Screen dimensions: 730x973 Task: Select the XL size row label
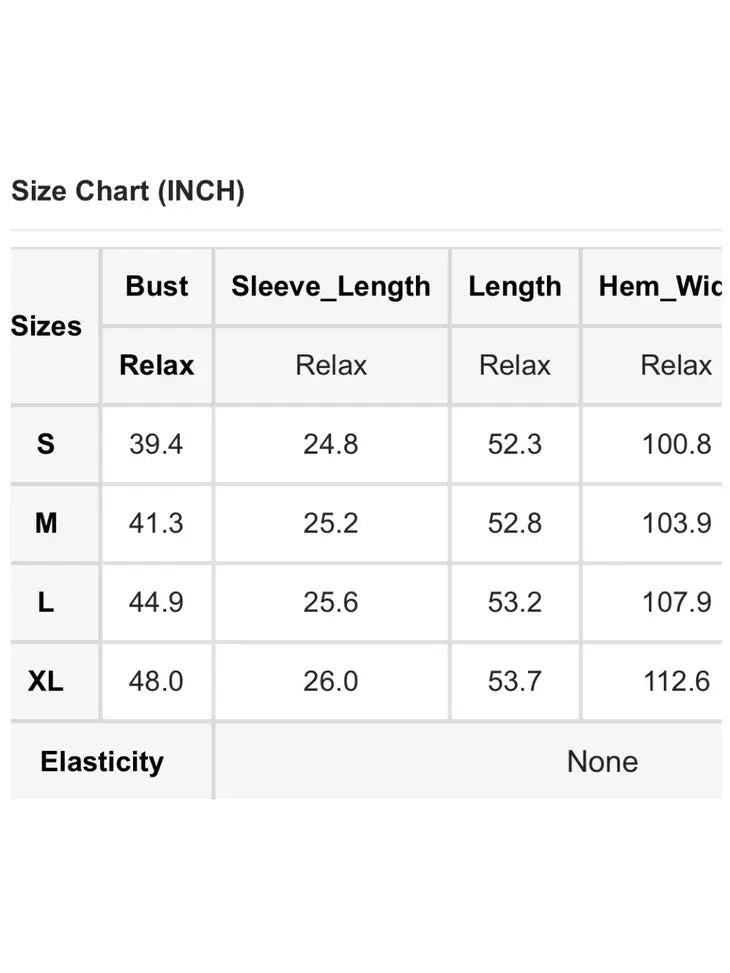click(x=46, y=681)
